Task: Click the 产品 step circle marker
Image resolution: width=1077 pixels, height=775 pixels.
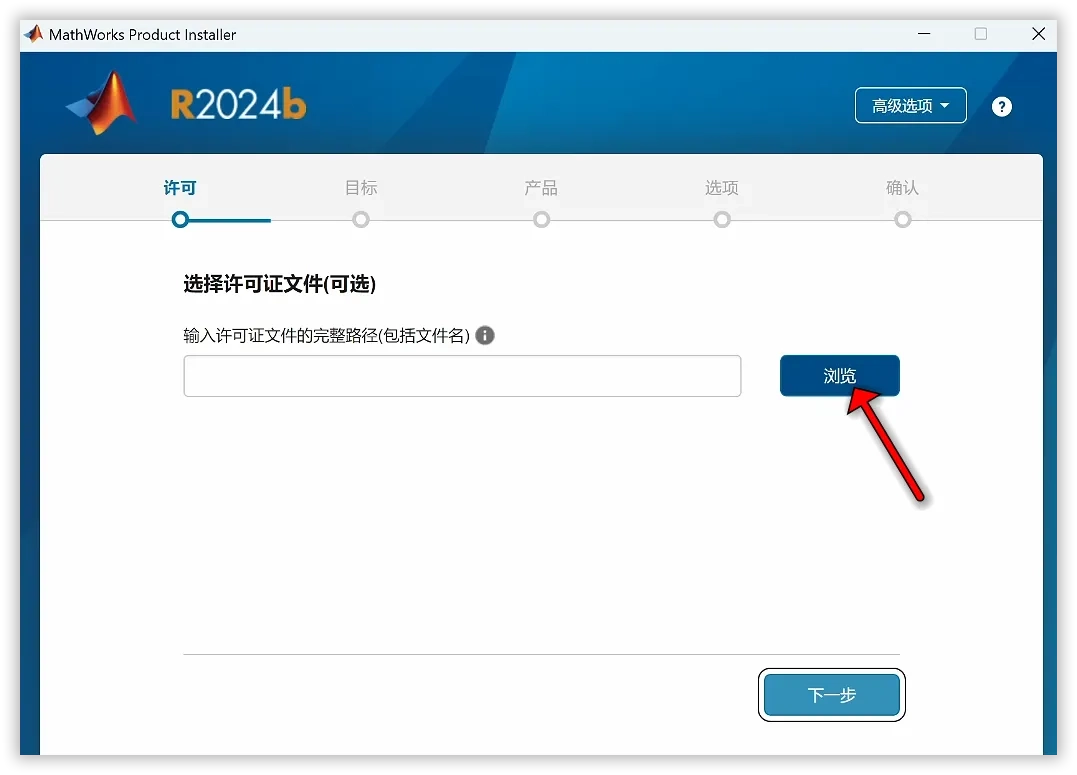Action: coord(541,220)
